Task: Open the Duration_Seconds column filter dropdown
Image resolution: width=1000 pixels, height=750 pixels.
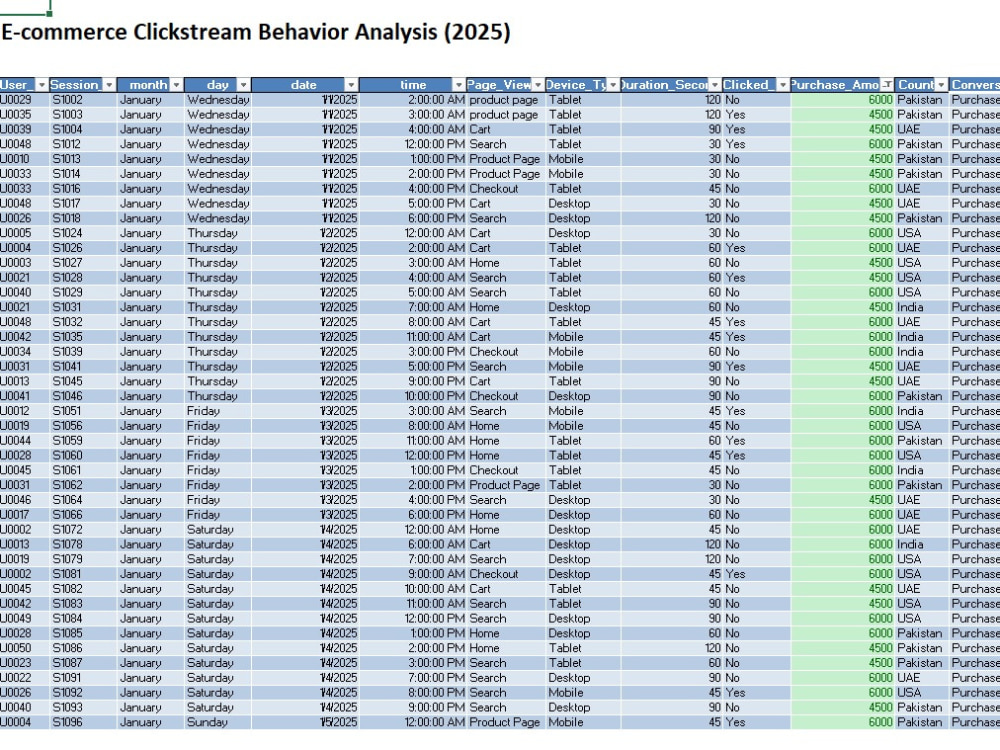Action: point(714,85)
